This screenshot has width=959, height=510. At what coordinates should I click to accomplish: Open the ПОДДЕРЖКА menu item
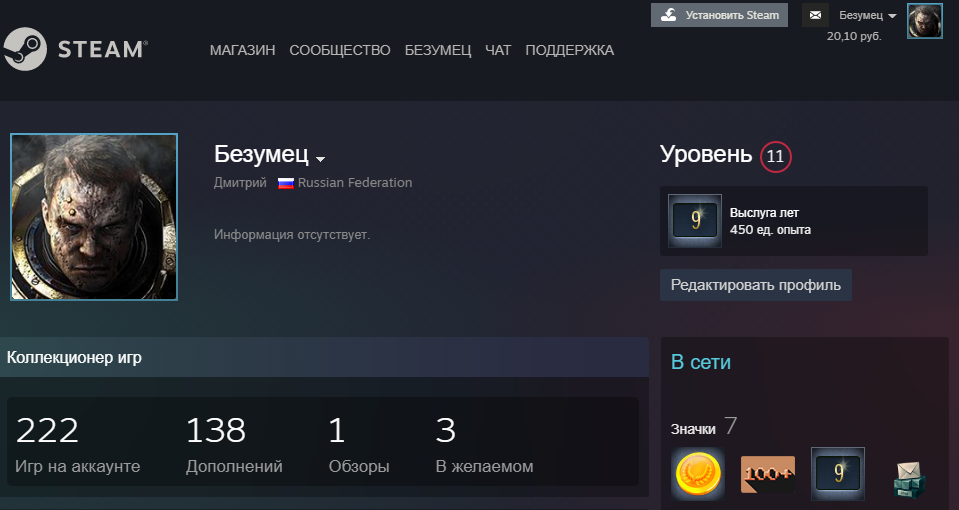point(569,50)
